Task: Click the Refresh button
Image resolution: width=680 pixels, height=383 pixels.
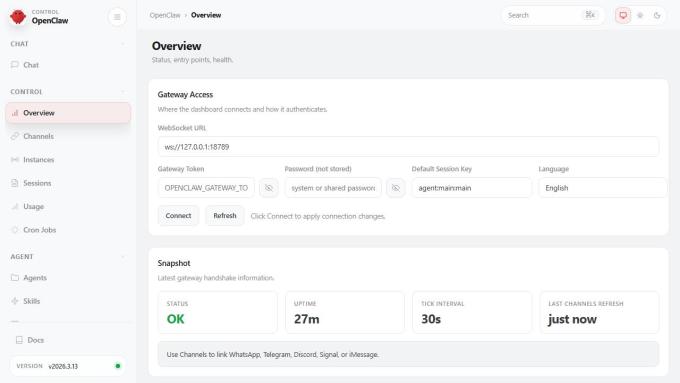Action: tap(225, 216)
